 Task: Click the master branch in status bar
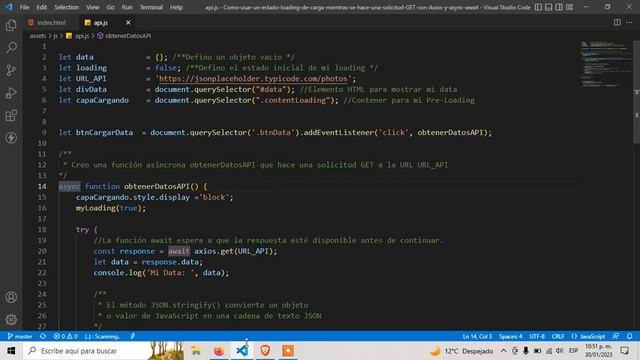click(x=20, y=336)
